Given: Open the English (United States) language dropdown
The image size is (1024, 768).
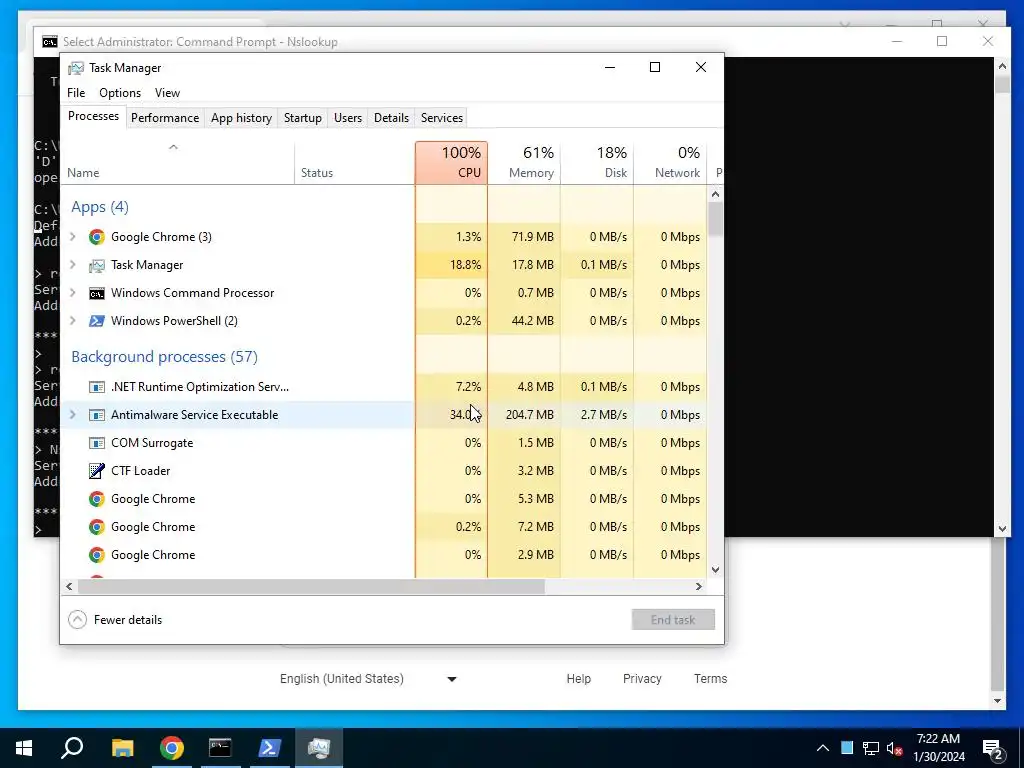Looking at the screenshot, I should [x=369, y=679].
